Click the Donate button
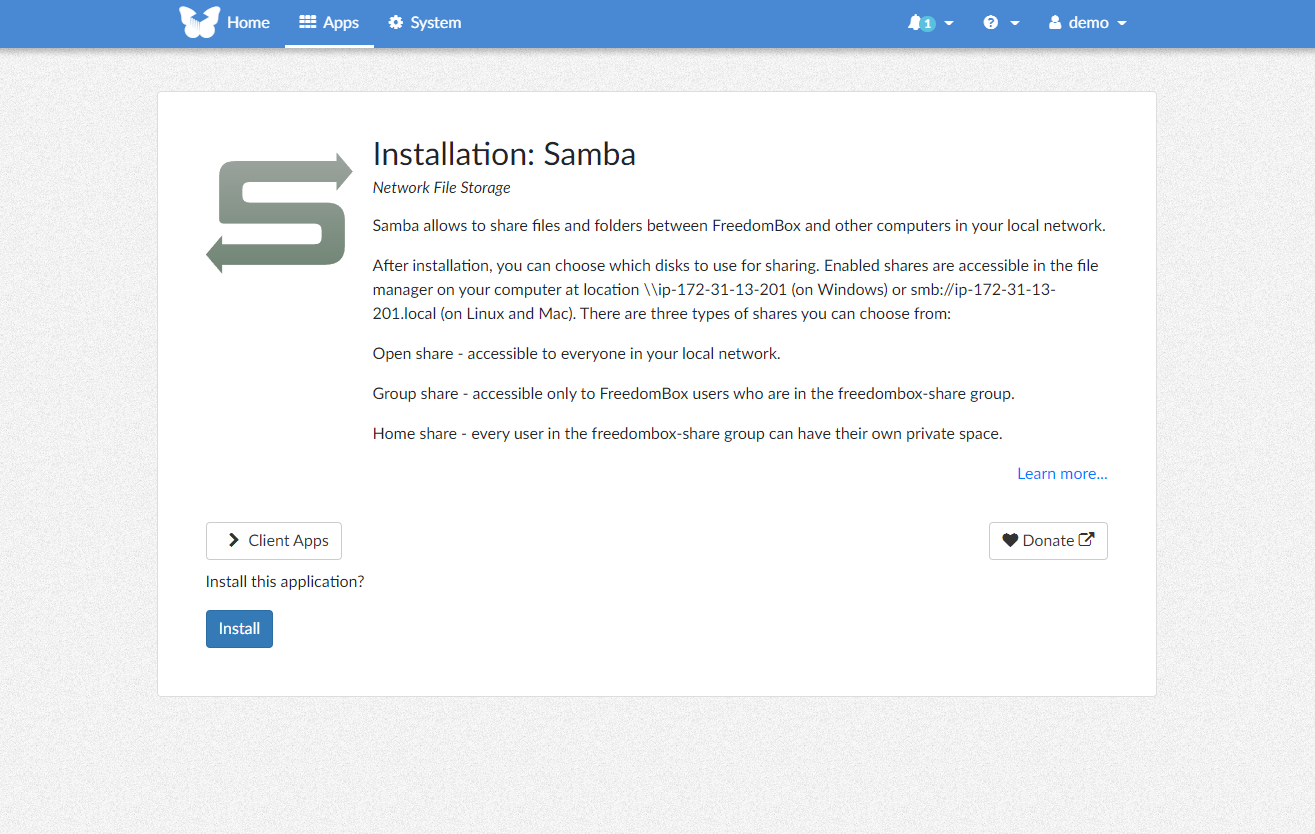The height and width of the screenshot is (834, 1315). [x=1048, y=541]
